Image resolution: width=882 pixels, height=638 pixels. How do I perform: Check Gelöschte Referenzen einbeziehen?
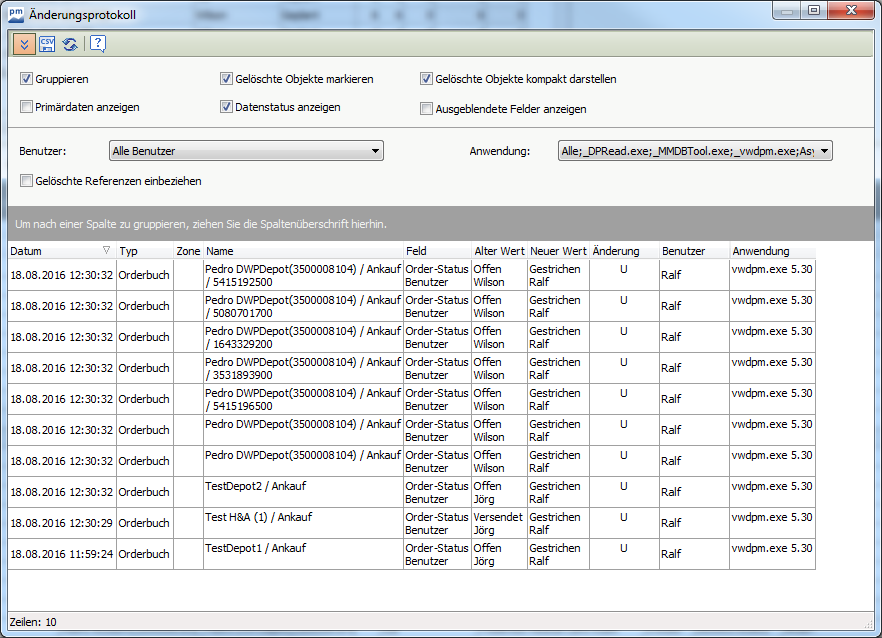point(27,181)
